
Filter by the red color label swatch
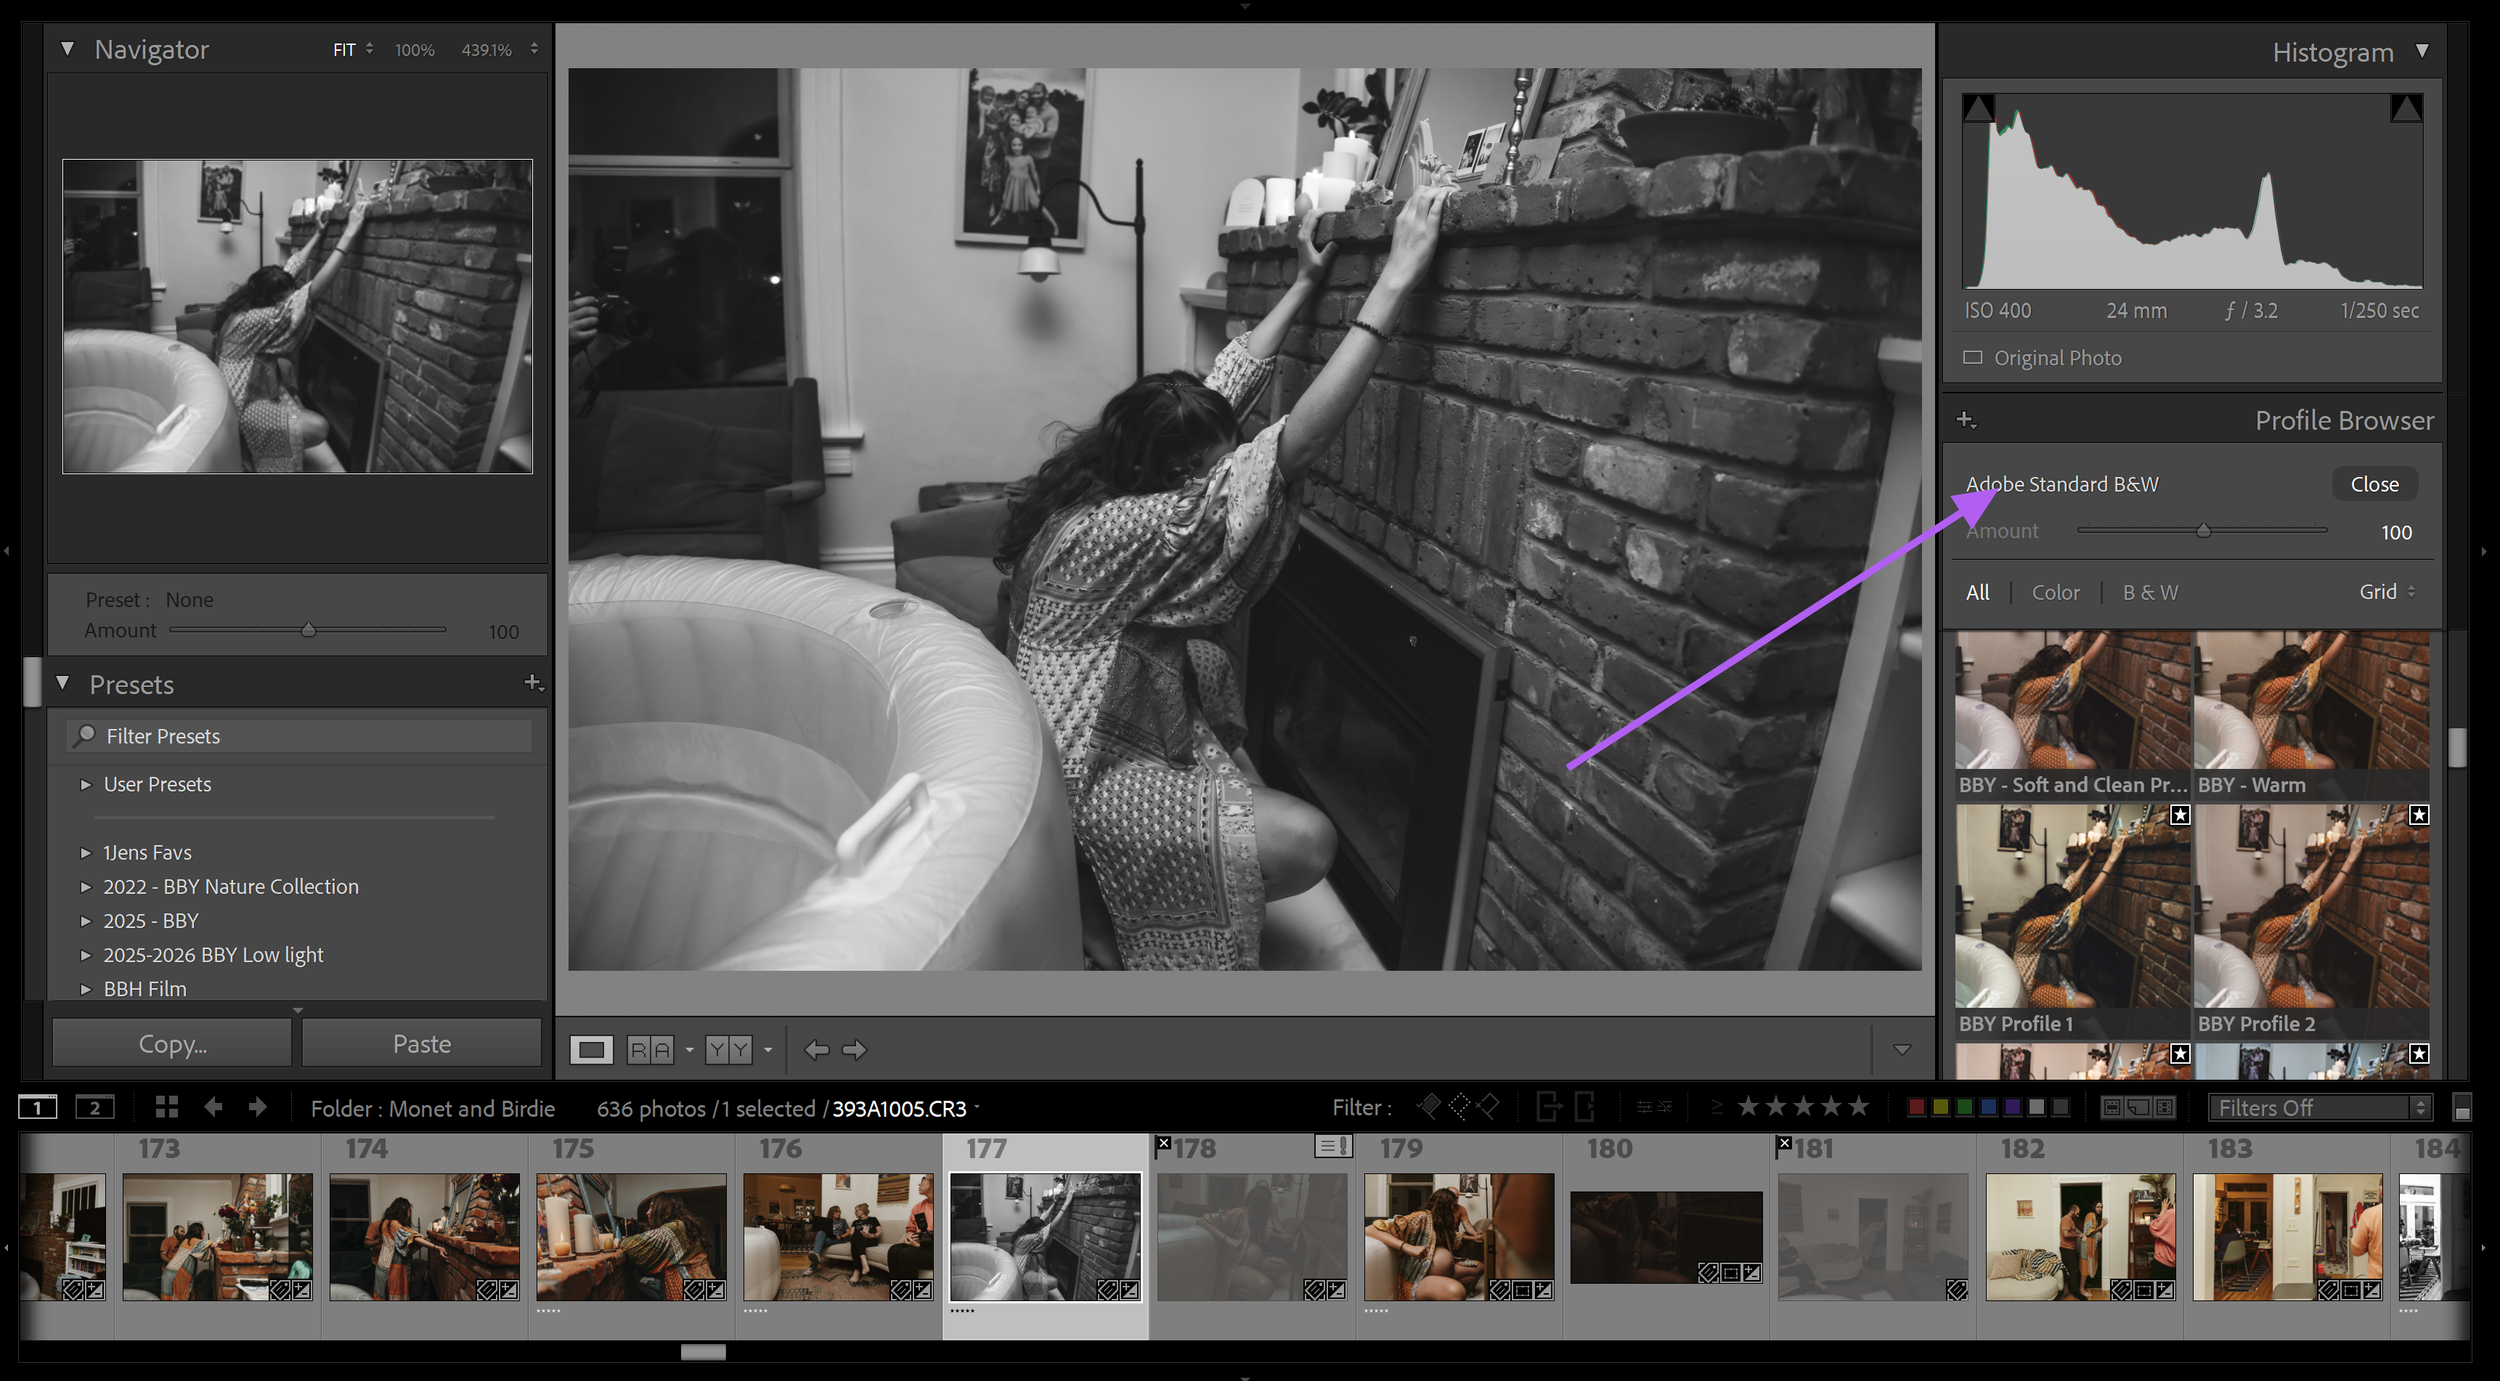(1916, 1107)
